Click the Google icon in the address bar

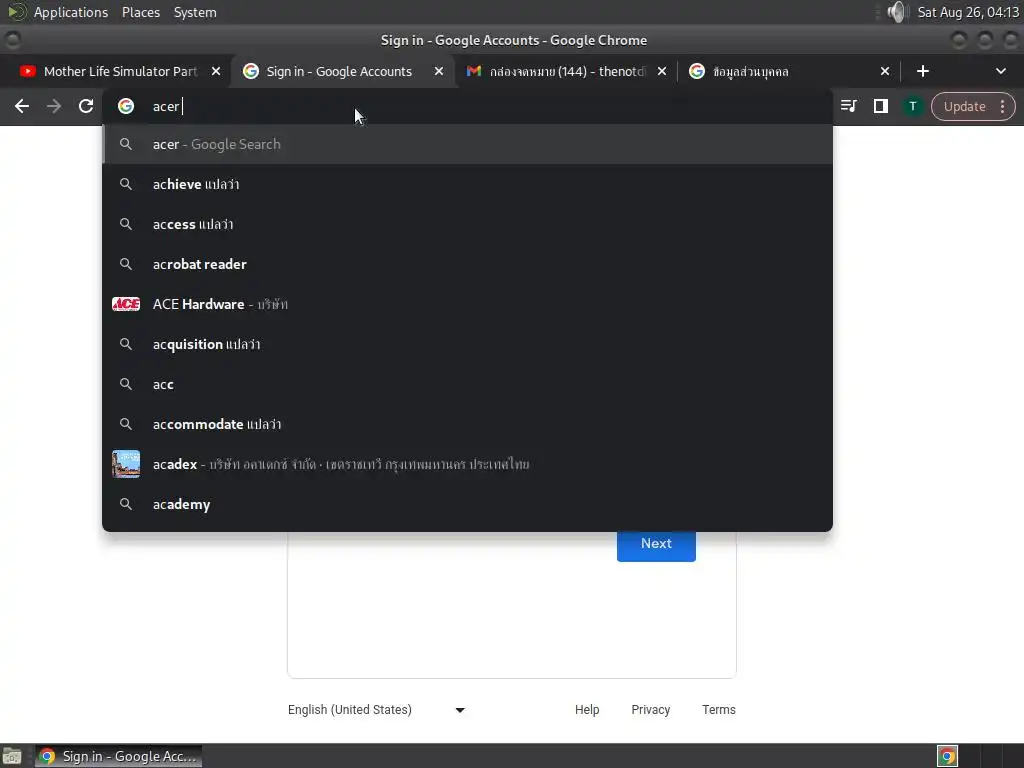(x=126, y=106)
